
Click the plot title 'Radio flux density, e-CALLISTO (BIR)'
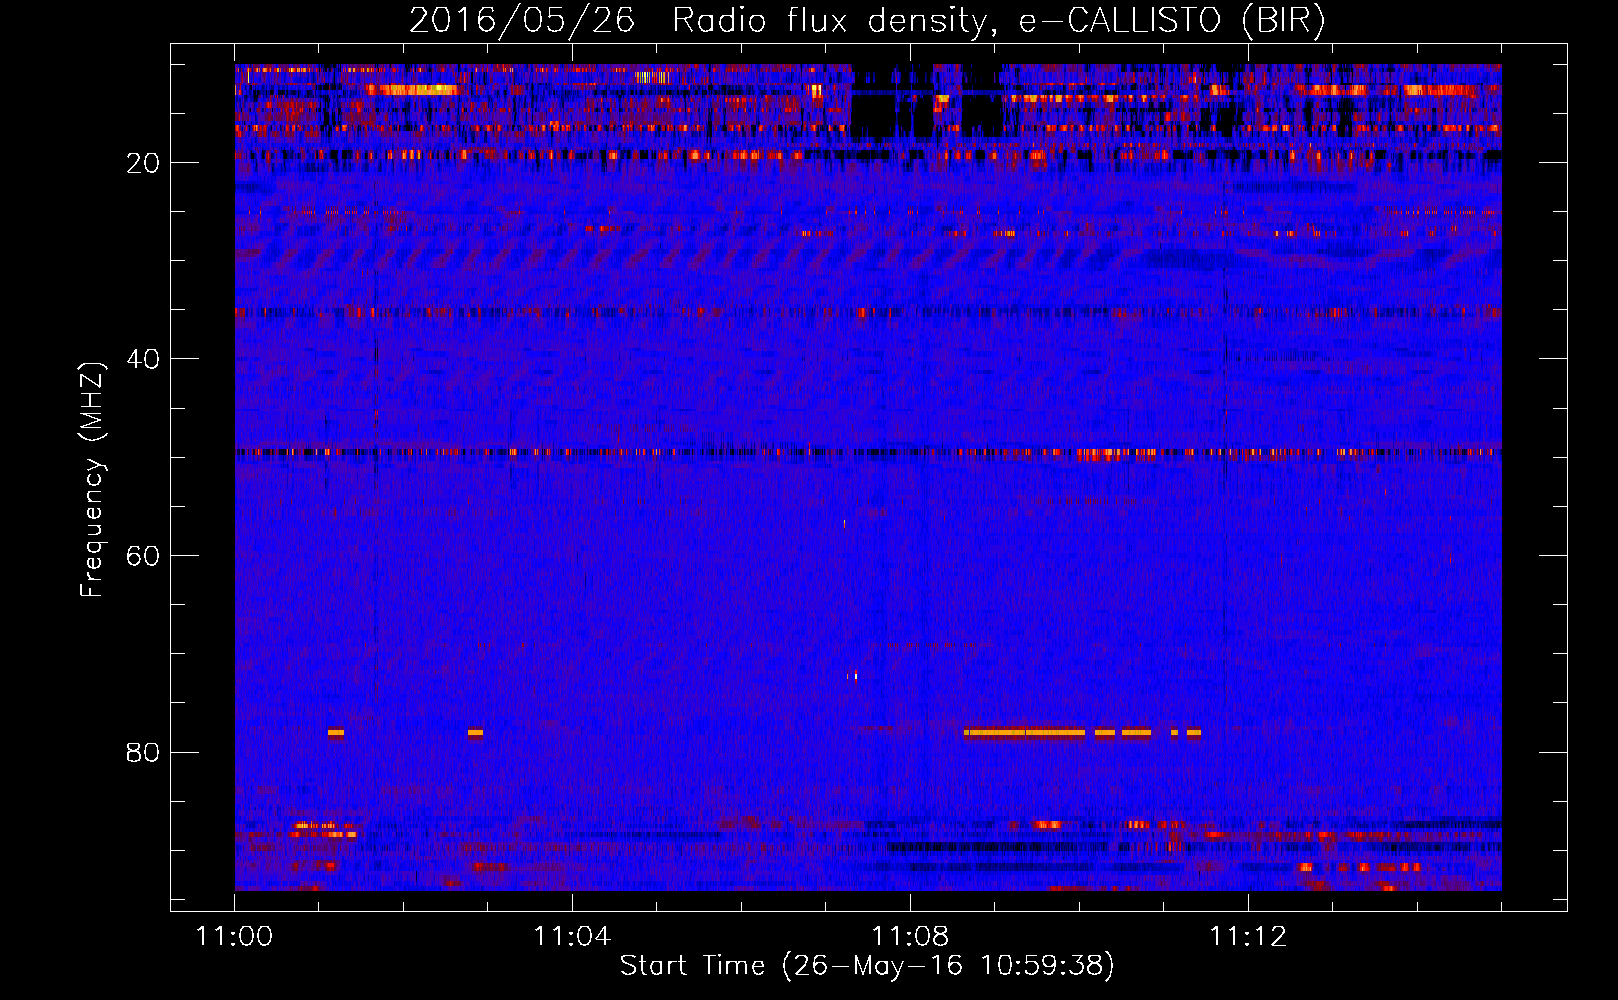[998, 20]
